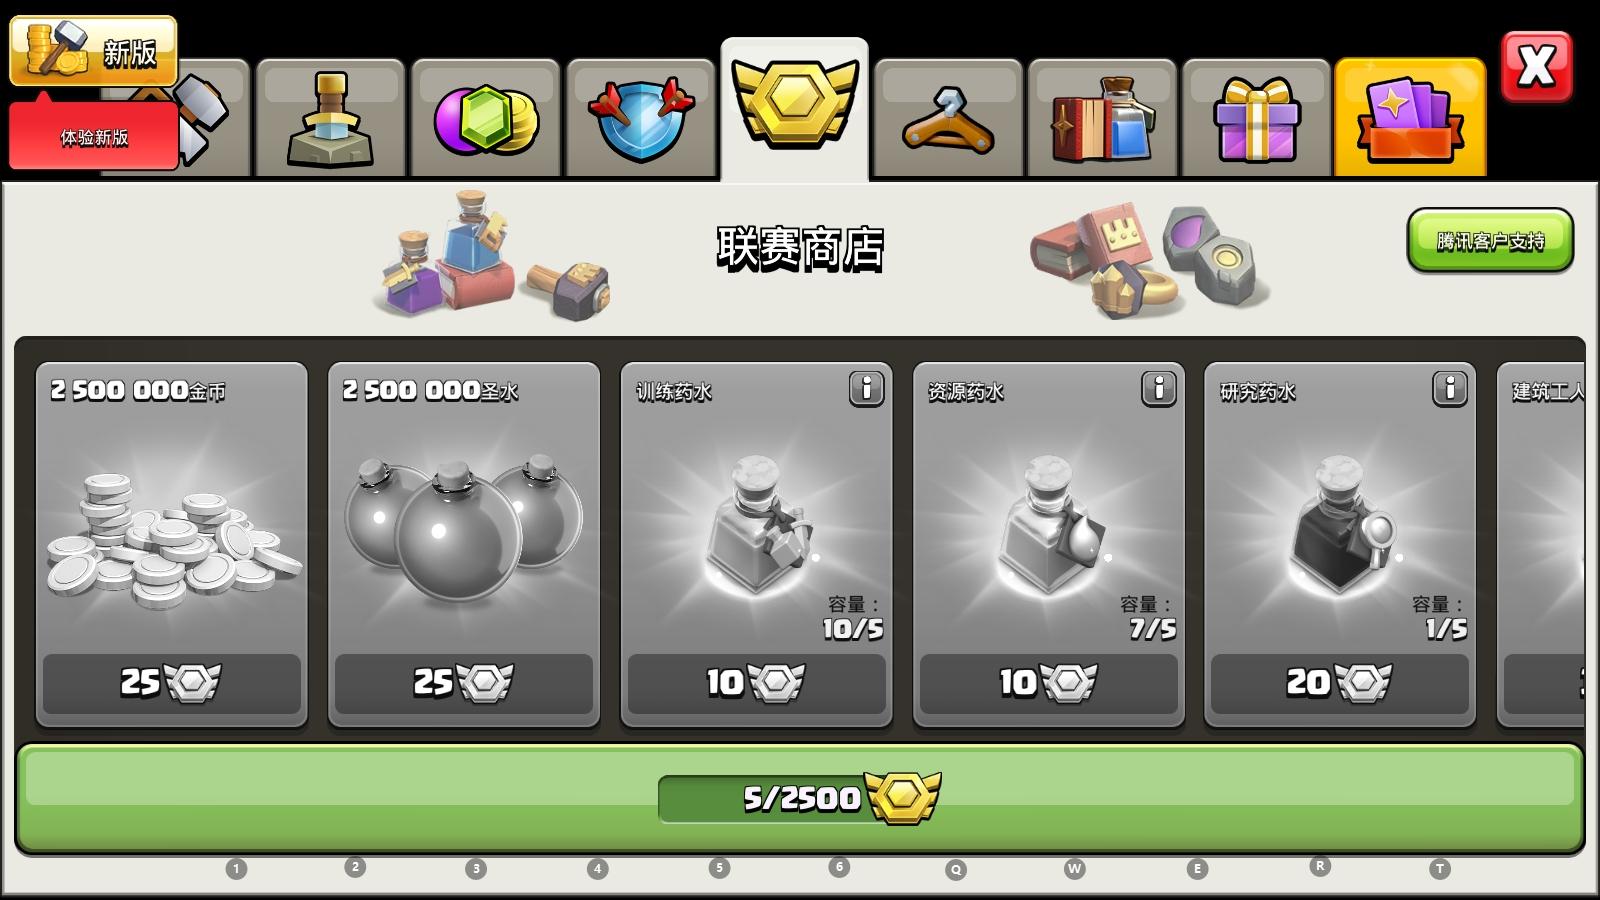The image size is (1600, 900).
Task: Select the clothes hanger skins tab
Action: [948, 119]
